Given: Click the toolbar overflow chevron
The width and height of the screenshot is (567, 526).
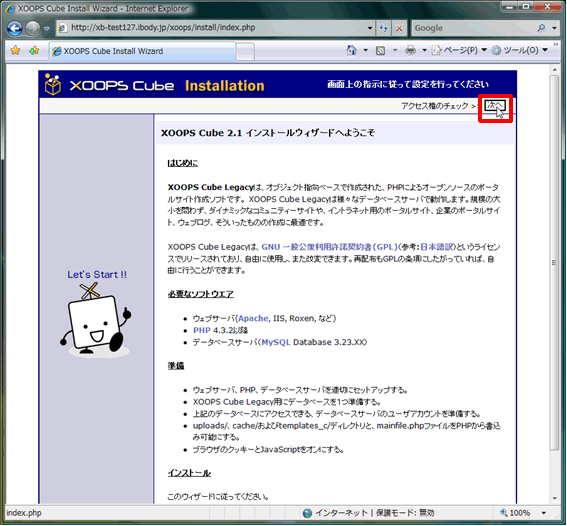Looking at the screenshot, I should 556,44.
